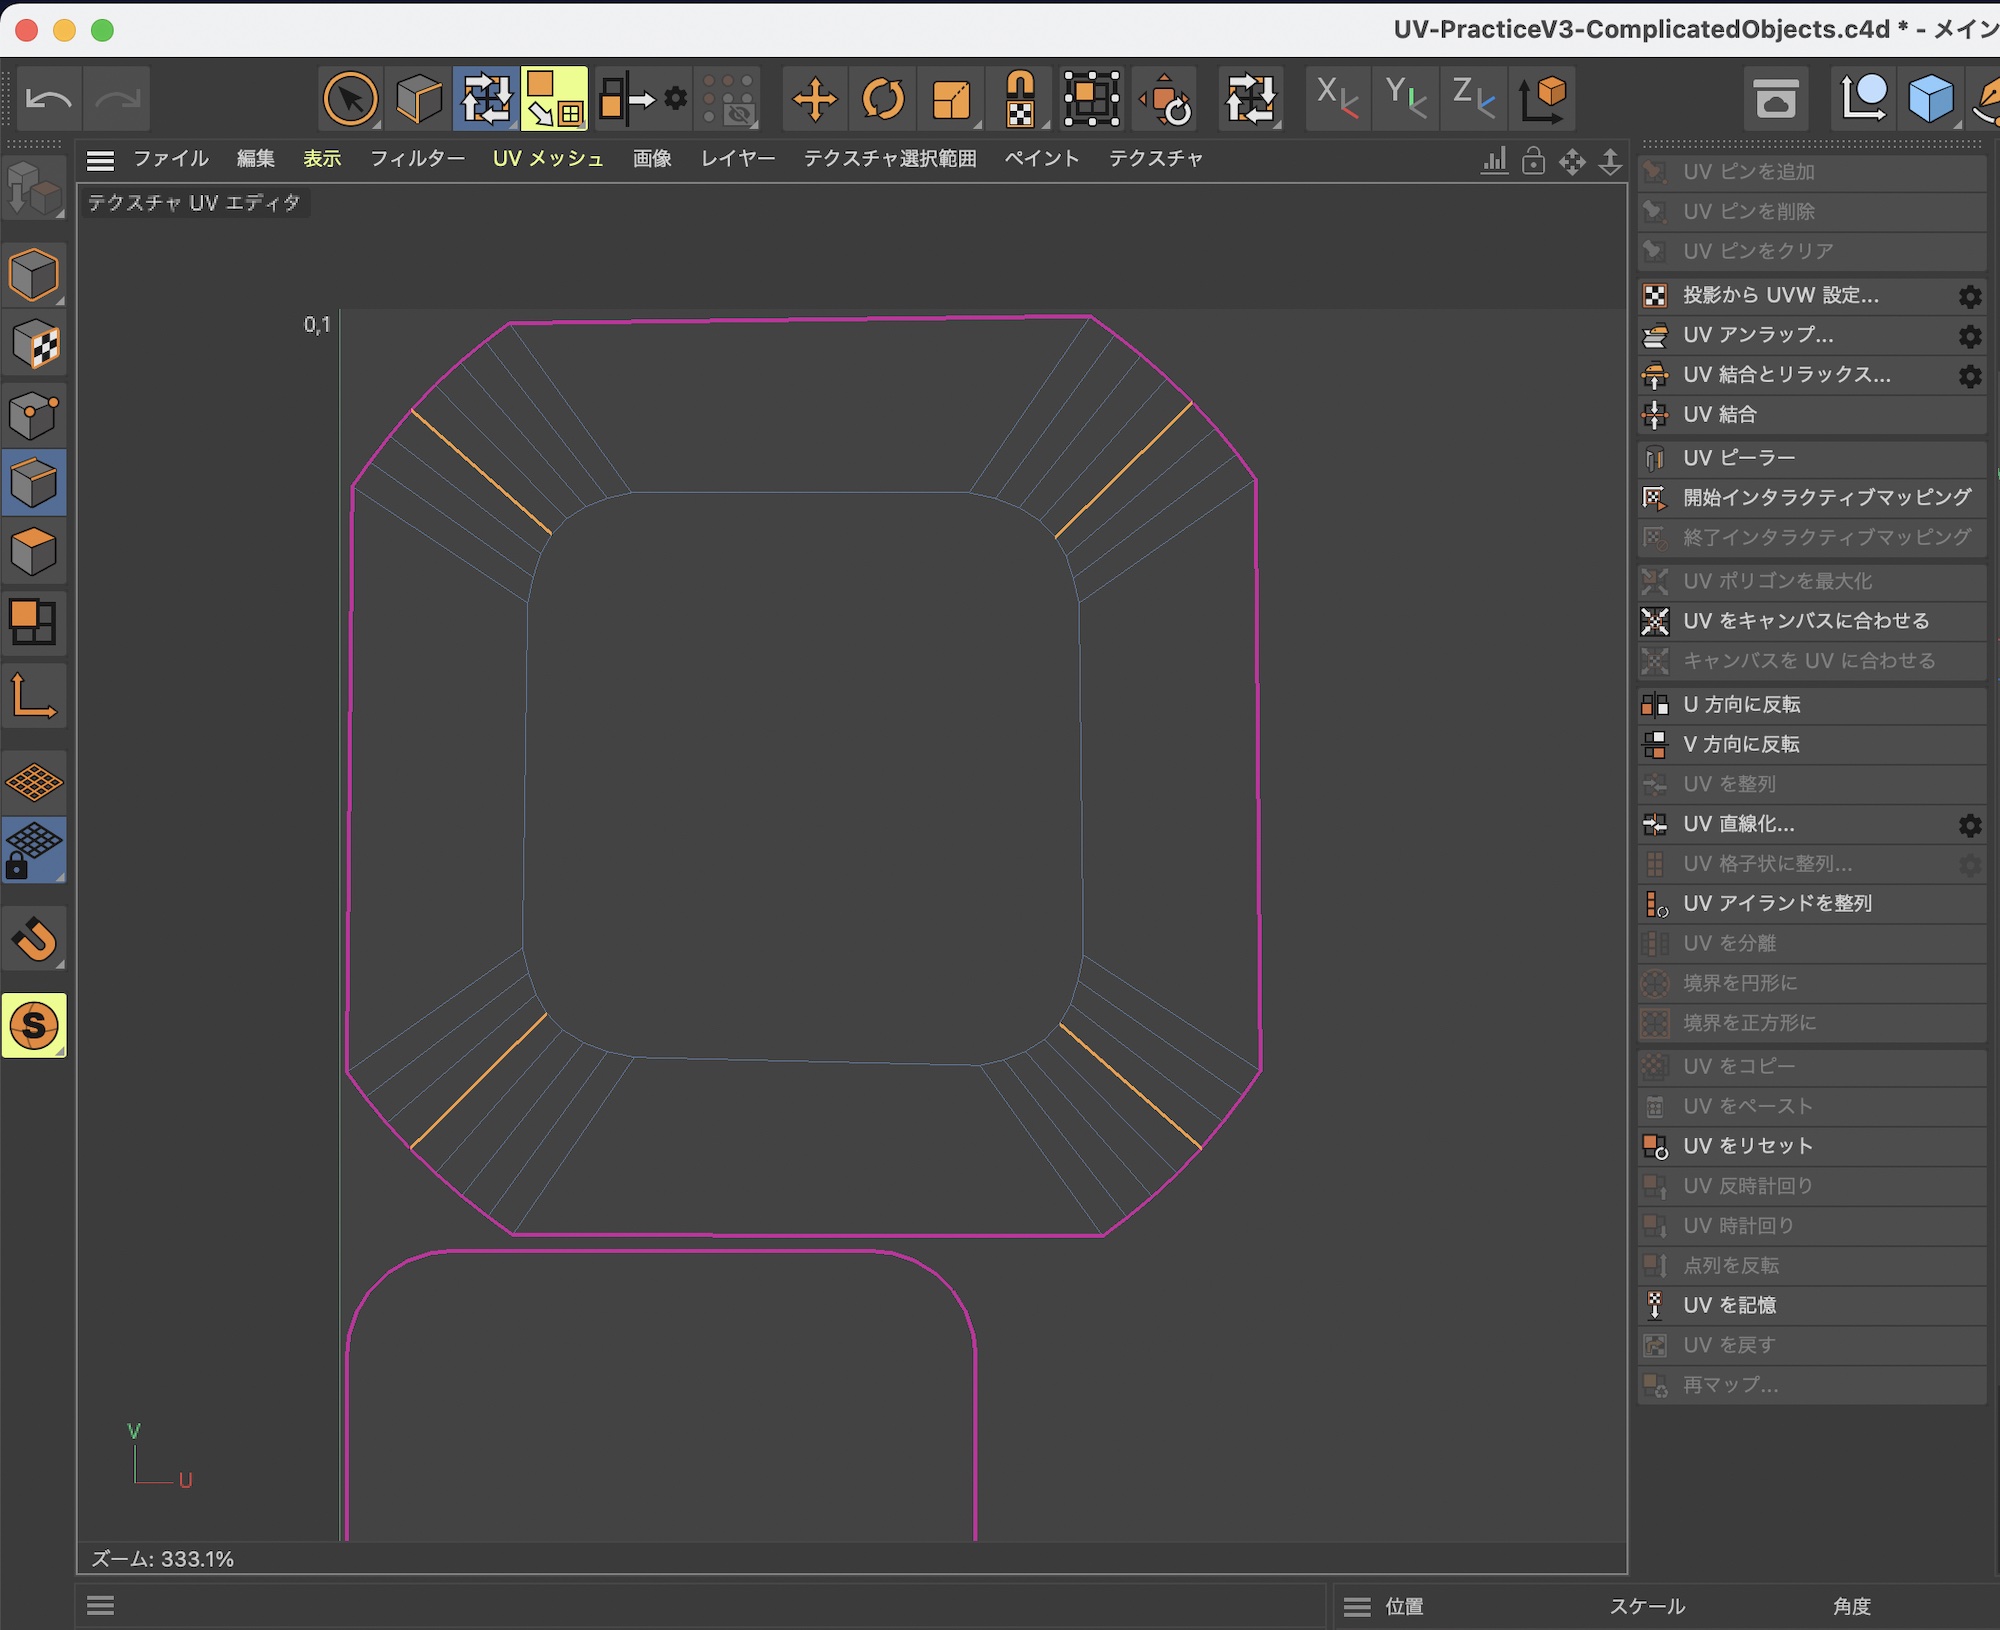Image resolution: width=2000 pixels, height=1630 pixels.
Task: Toggle the lock icon in the UV editor header
Action: (x=1533, y=161)
